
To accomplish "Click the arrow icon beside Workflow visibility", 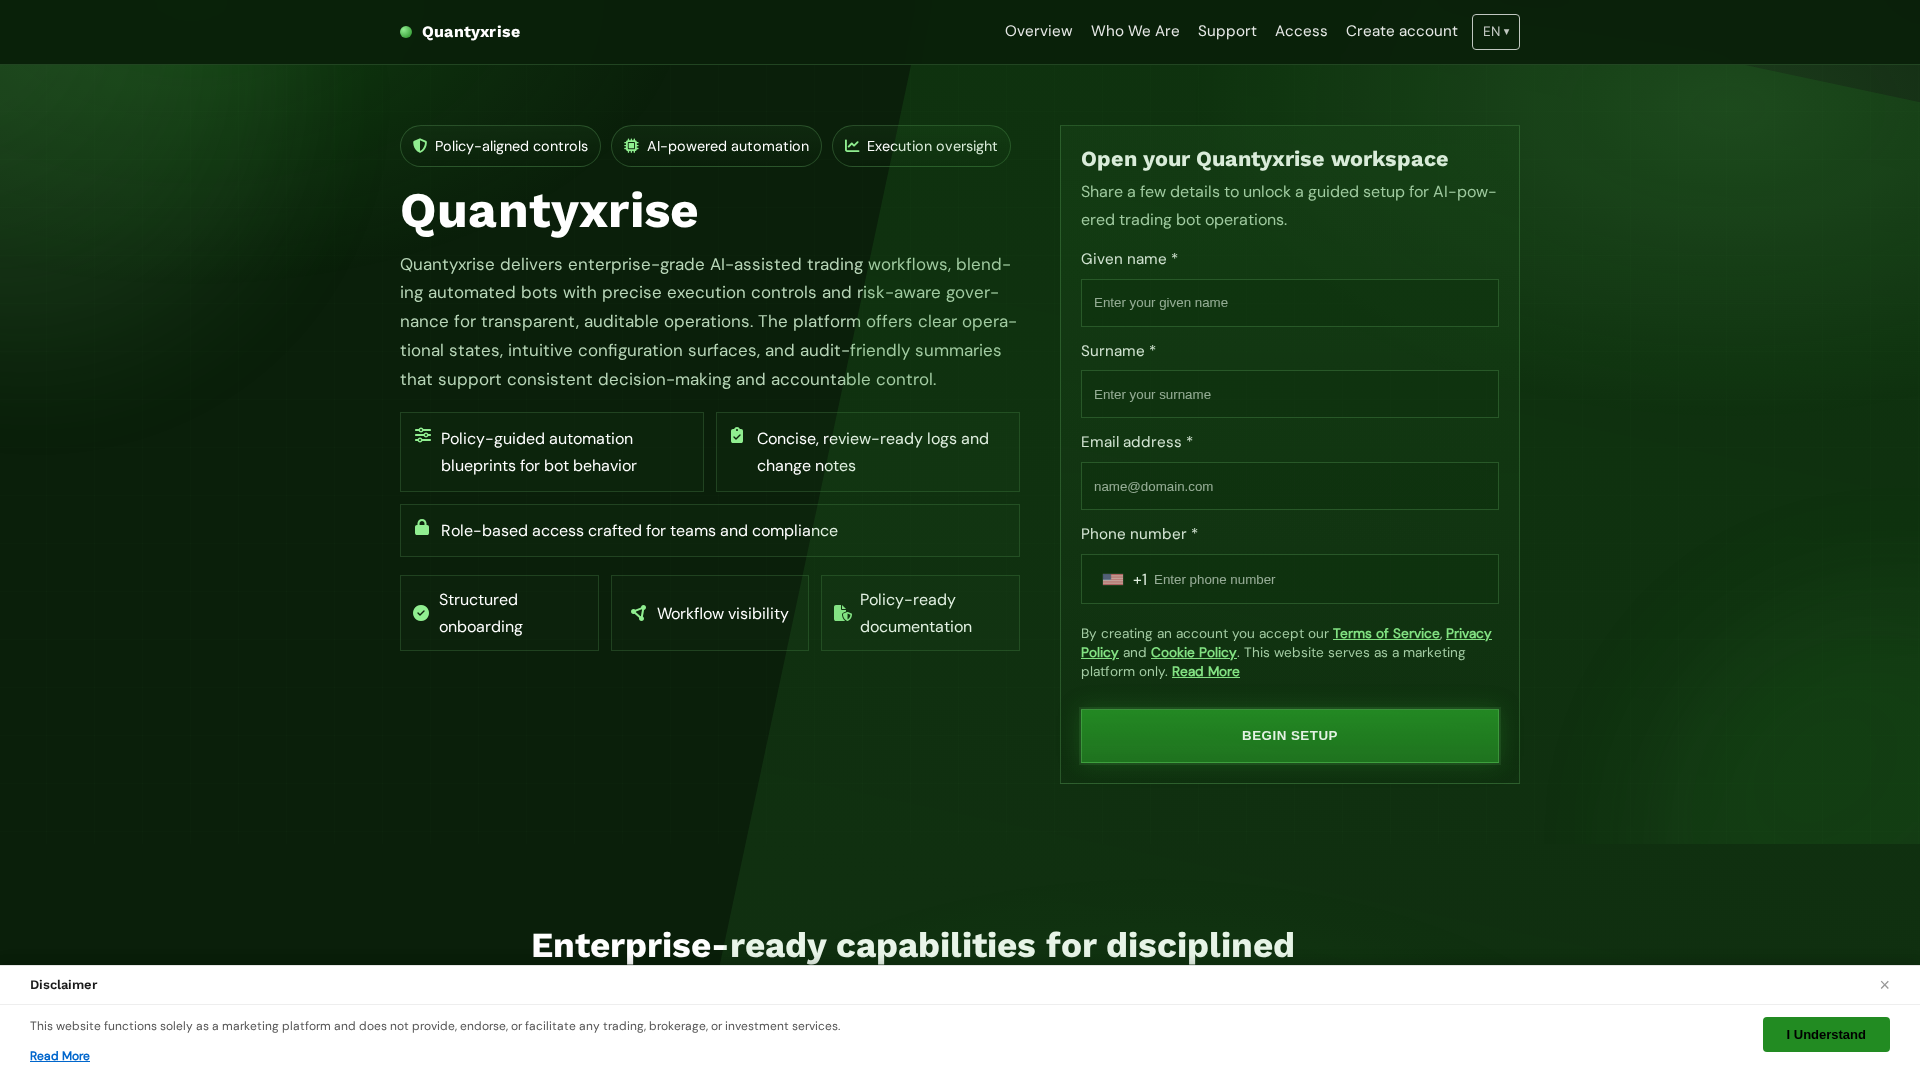I will [x=638, y=613].
